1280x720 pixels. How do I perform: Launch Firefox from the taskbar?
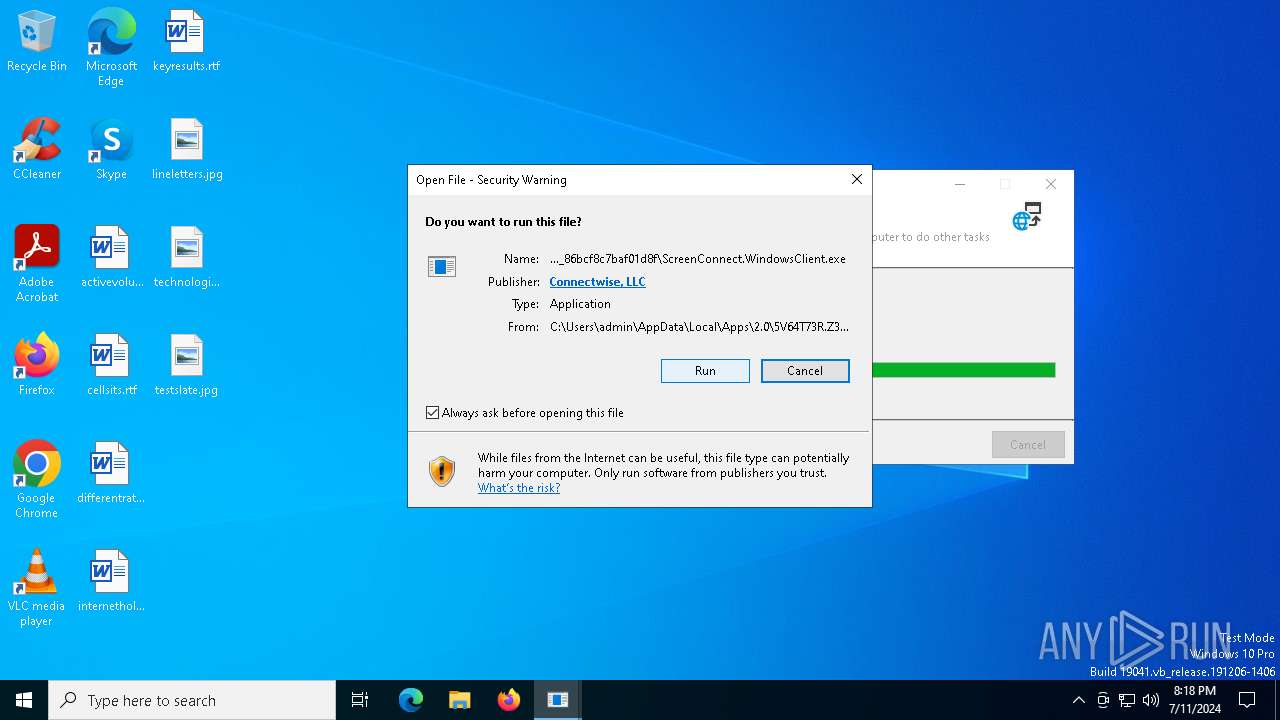508,700
